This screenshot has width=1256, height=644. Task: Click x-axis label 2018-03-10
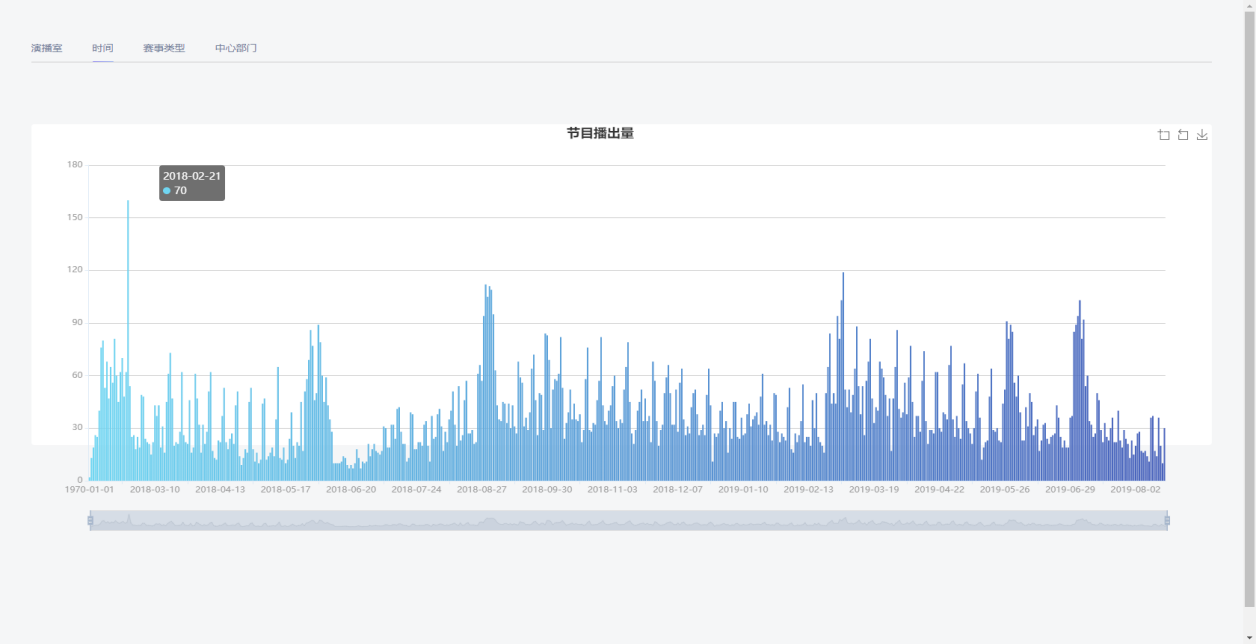155,490
